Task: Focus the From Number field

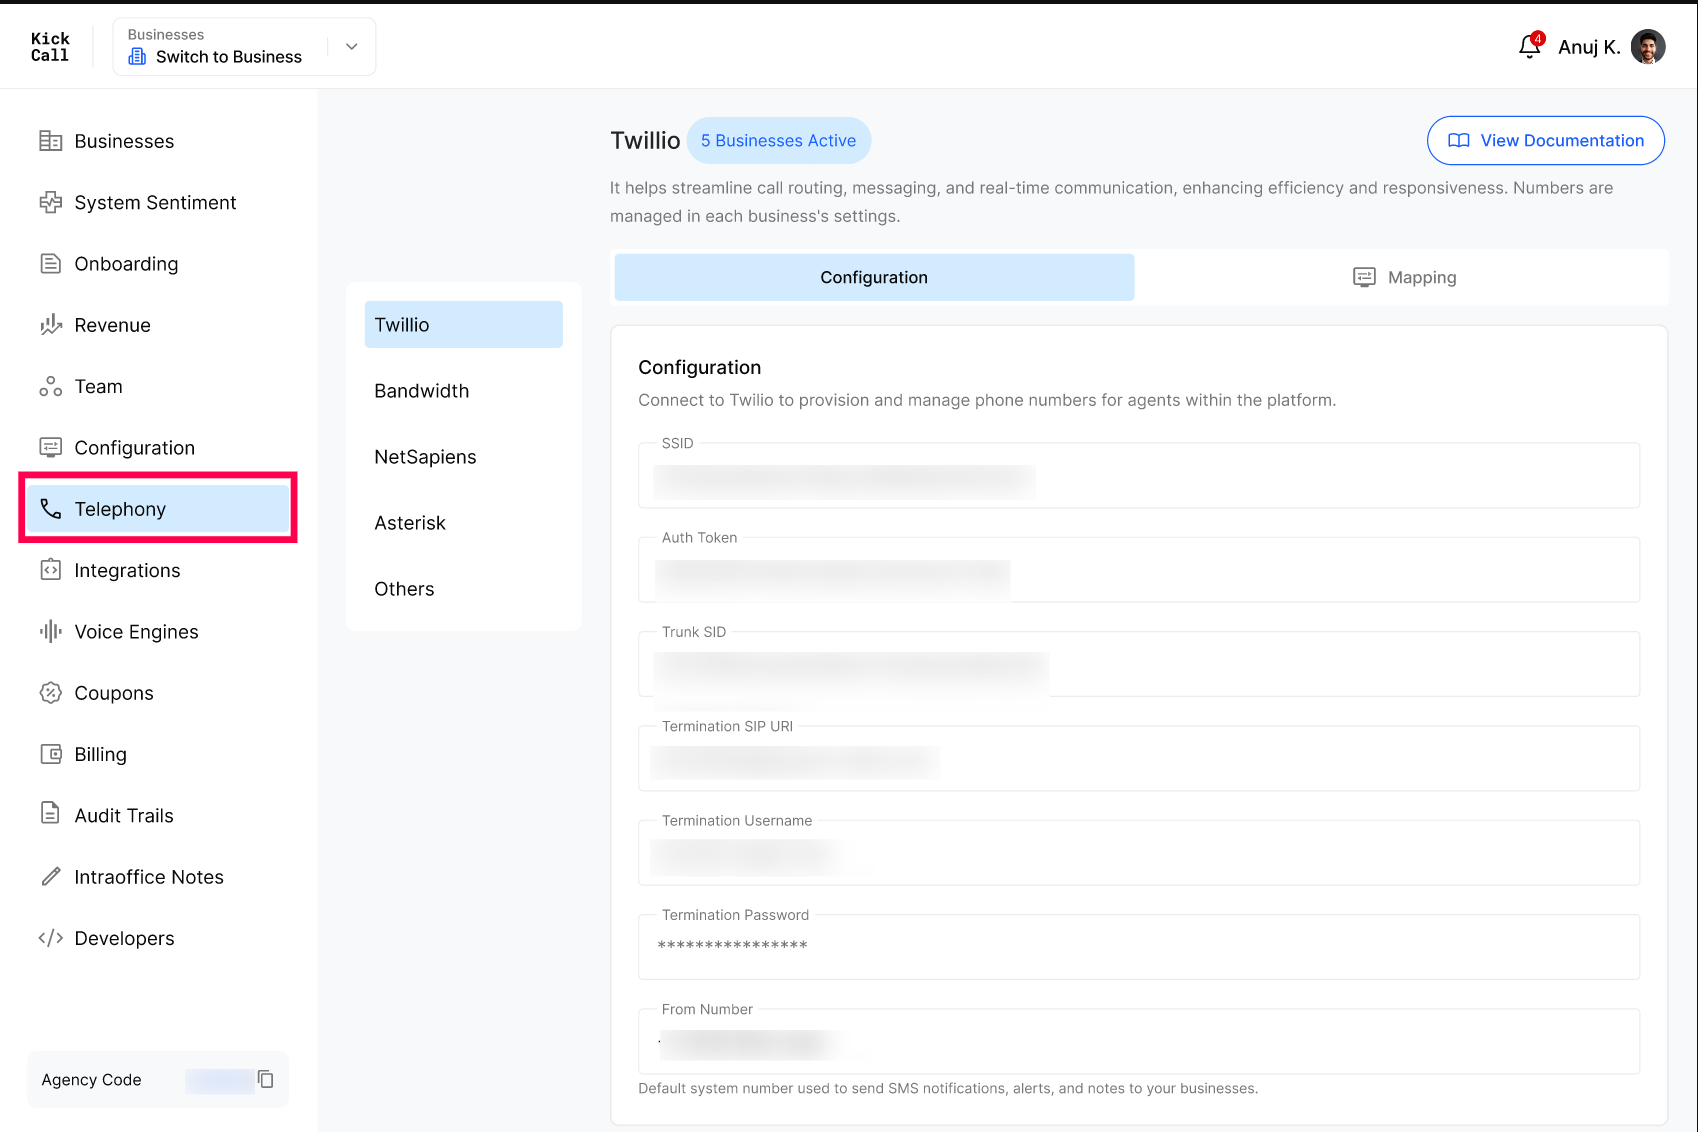Action: coord(1139,1041)
